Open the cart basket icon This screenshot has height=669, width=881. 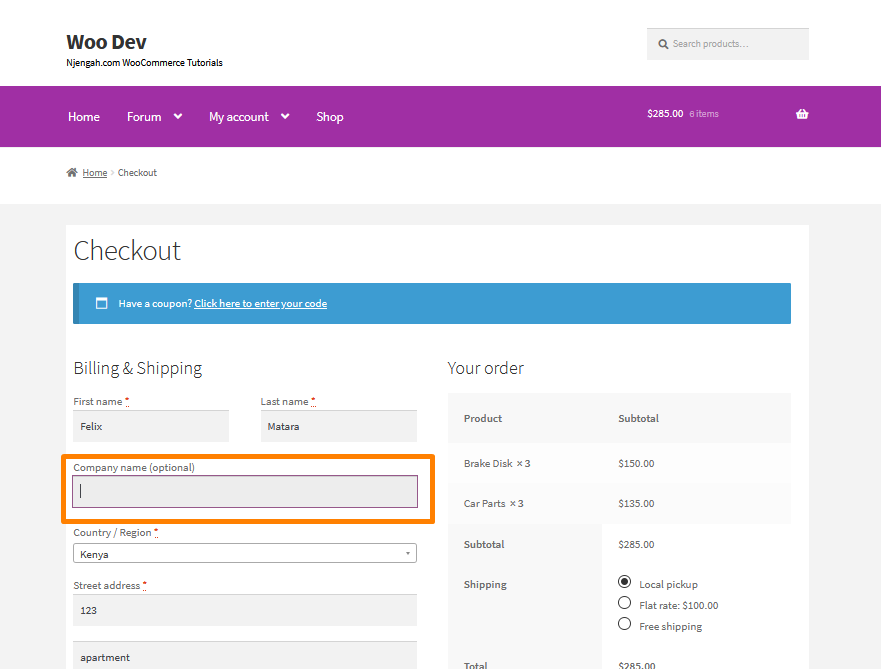(x=802, y=114)
